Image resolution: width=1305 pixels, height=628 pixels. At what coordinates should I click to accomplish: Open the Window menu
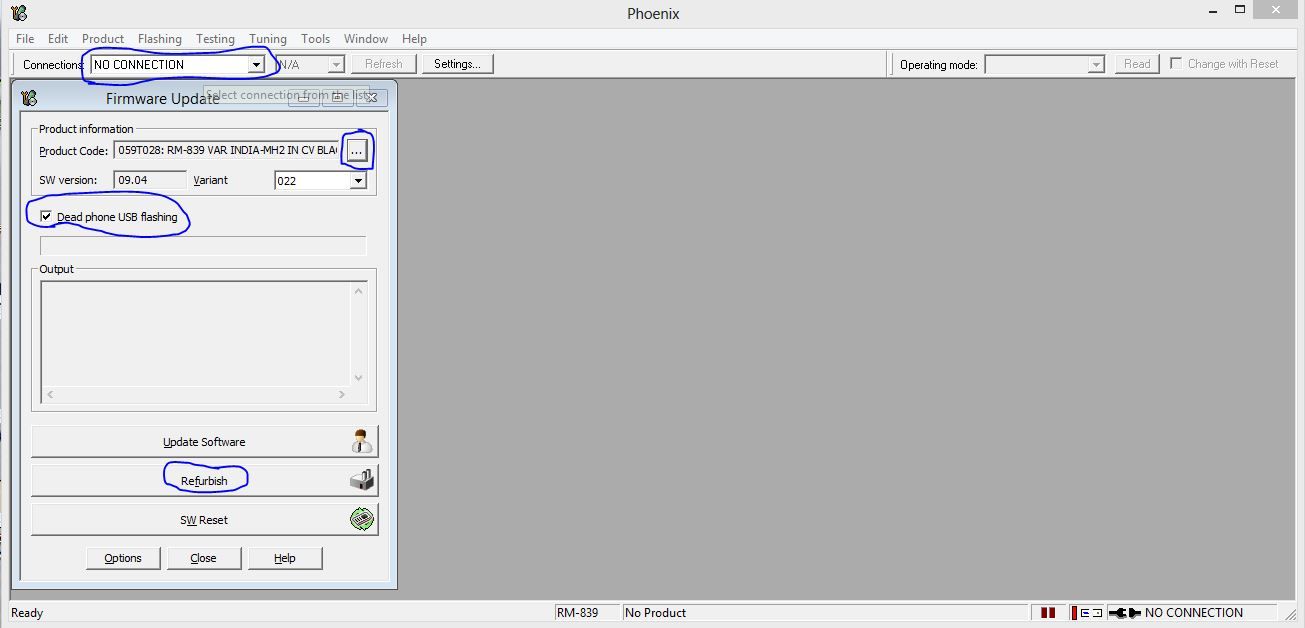click(x=366, y=39)
